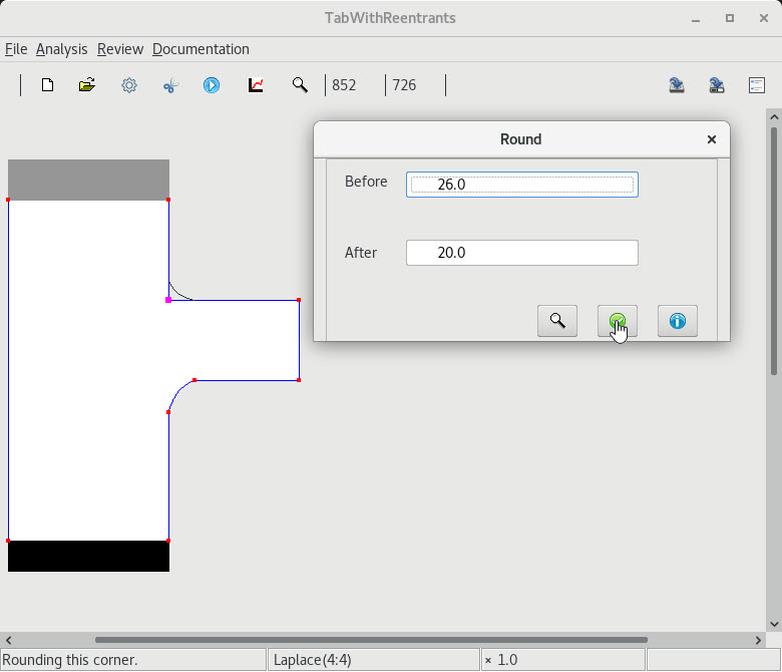Open the Review menu
Viewport: 782px width, 672px height.
(120, 49)
